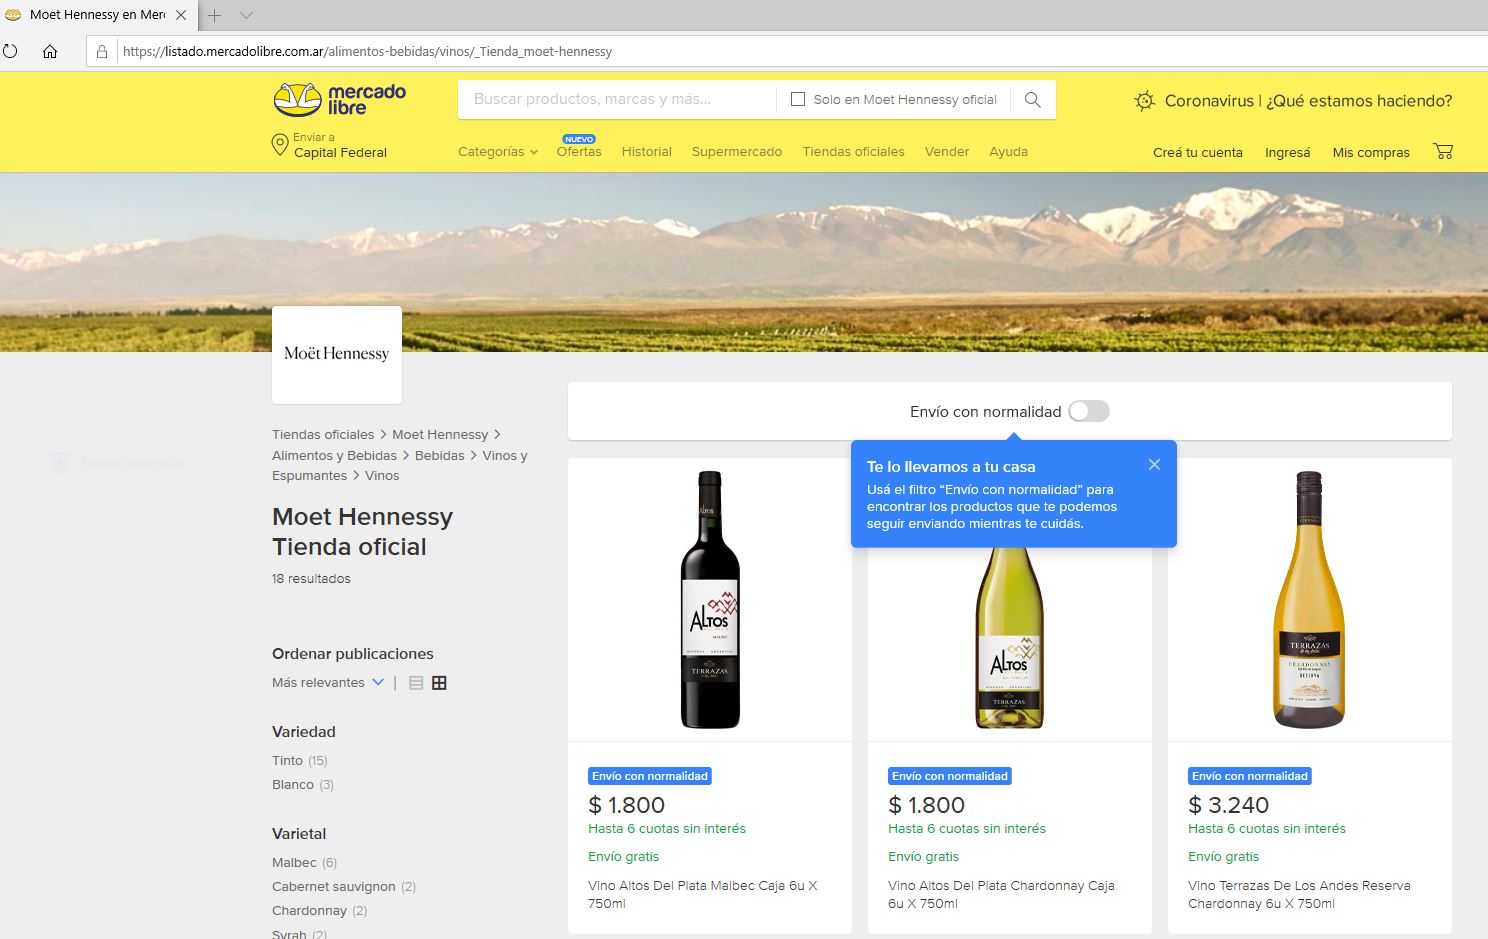Switch to grid view layout icon

point(439,683)
